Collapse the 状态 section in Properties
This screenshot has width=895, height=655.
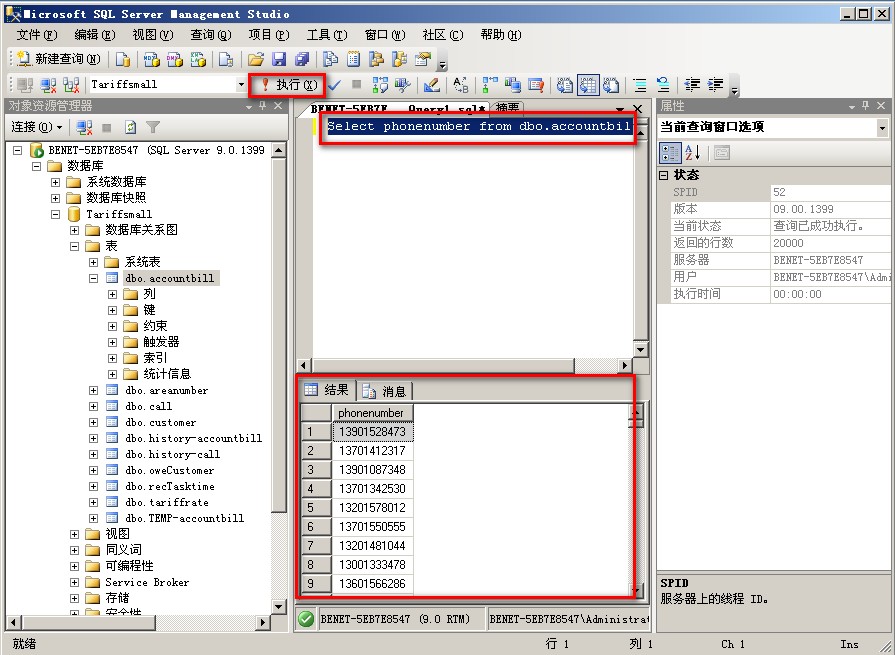[663, 175]
